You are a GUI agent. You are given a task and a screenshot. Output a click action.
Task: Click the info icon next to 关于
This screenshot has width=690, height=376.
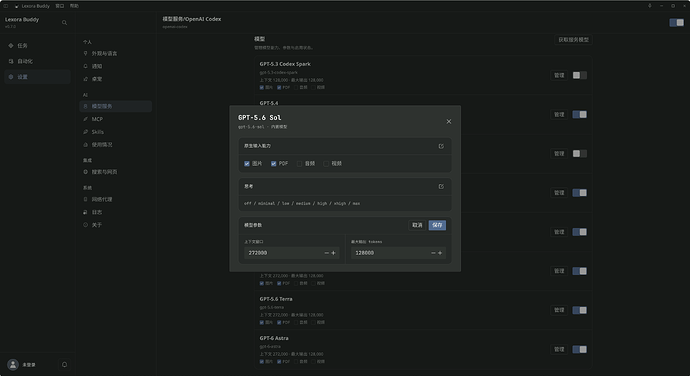85,225
